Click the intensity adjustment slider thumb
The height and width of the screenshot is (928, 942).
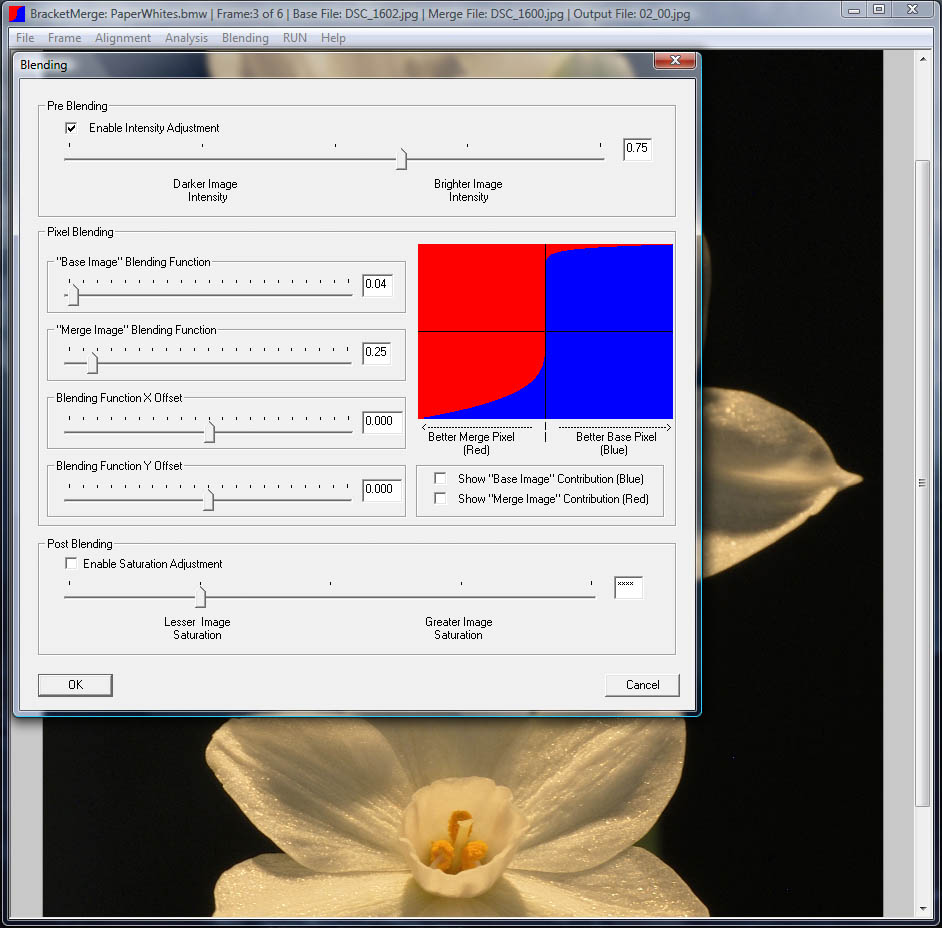(402, 159)
